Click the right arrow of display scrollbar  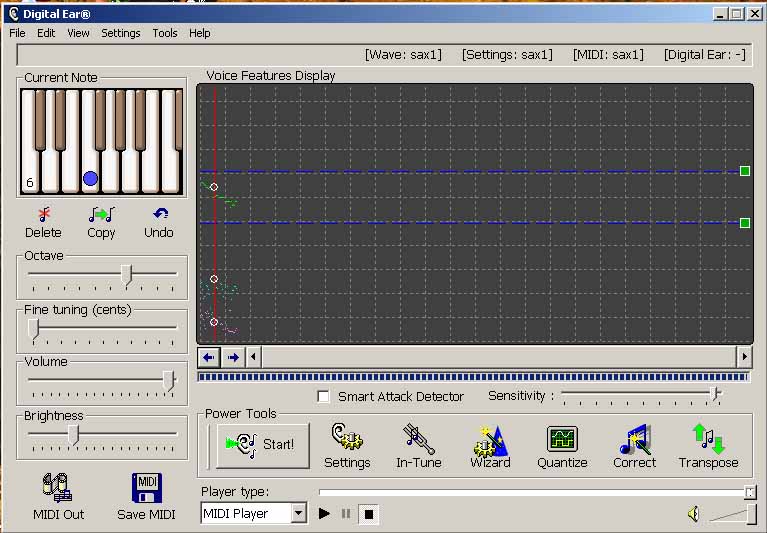744,356
